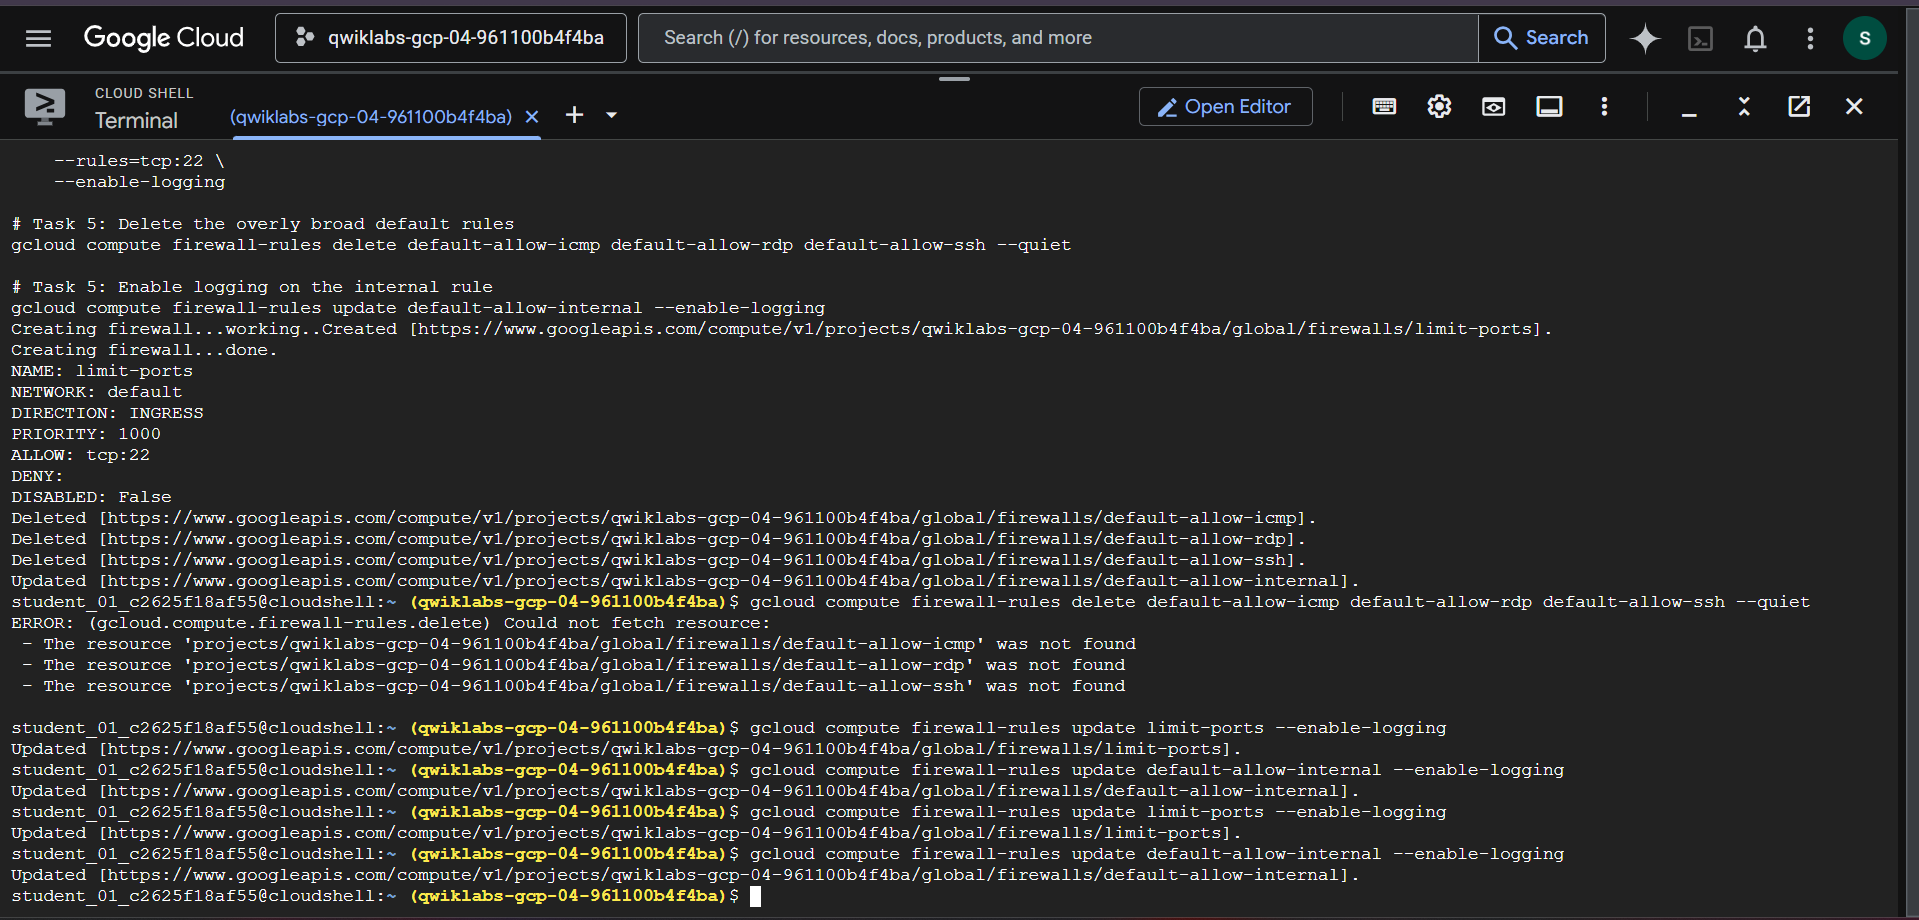Click the '# Task 5: Delete the overly broad default rules' comment
The width and height of the screenshot is (1919, 920).
(263, 224)
